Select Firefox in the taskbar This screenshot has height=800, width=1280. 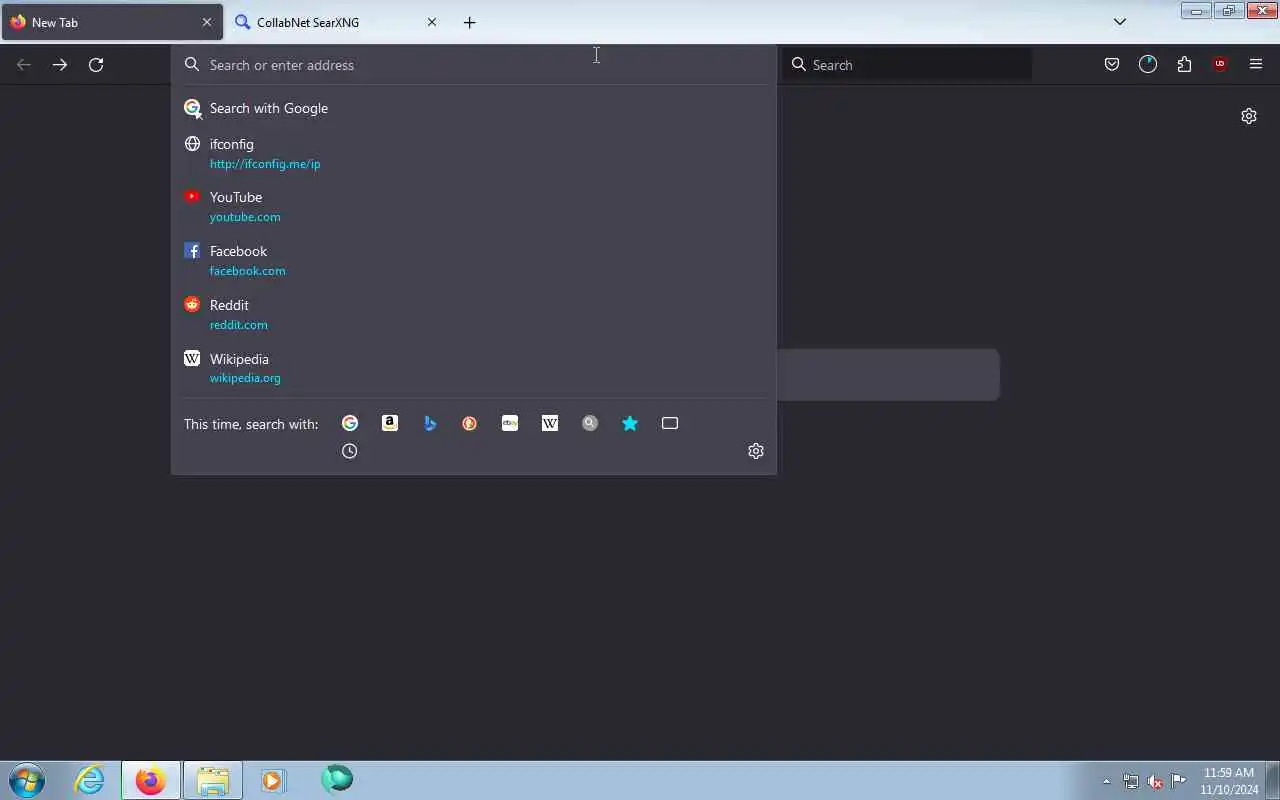[151, 780]
